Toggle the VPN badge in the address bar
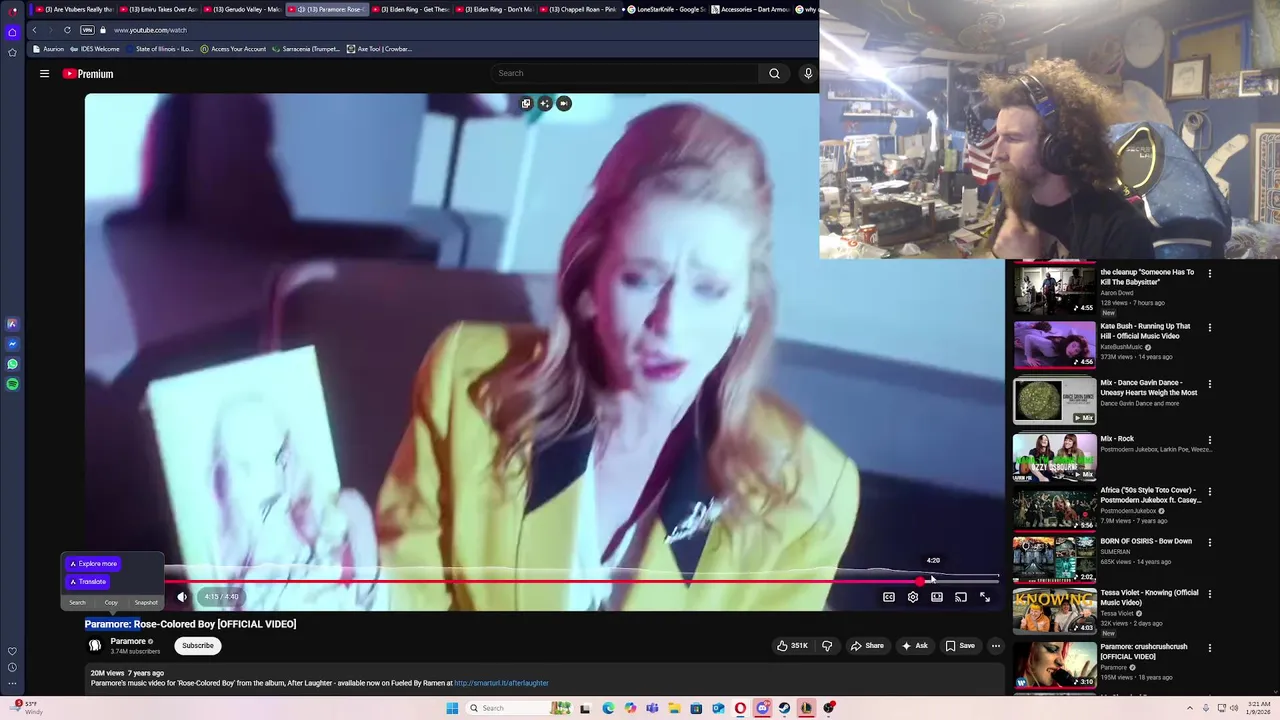This screenshot has height=720, width=1280. click(x=87, y=30)
